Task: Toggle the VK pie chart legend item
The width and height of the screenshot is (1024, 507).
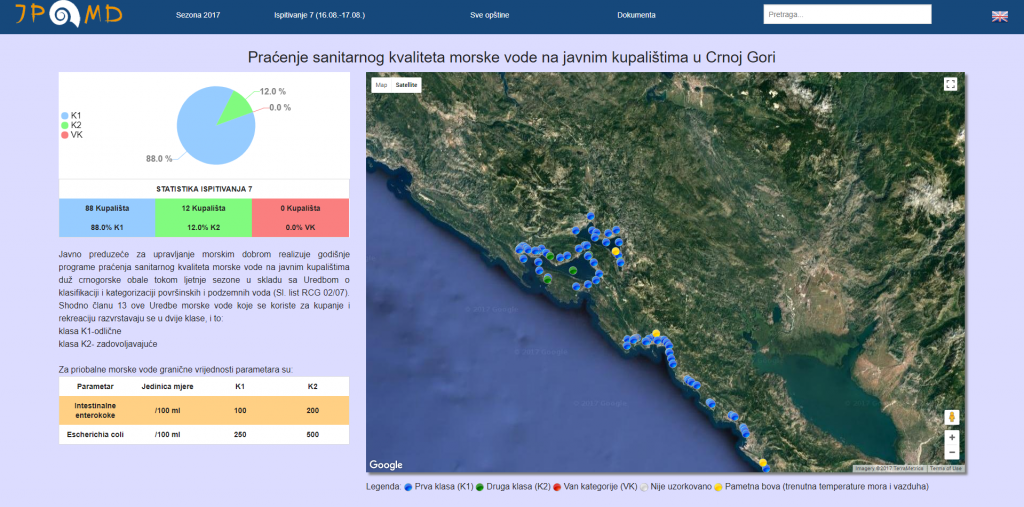Action: point(72,135)
